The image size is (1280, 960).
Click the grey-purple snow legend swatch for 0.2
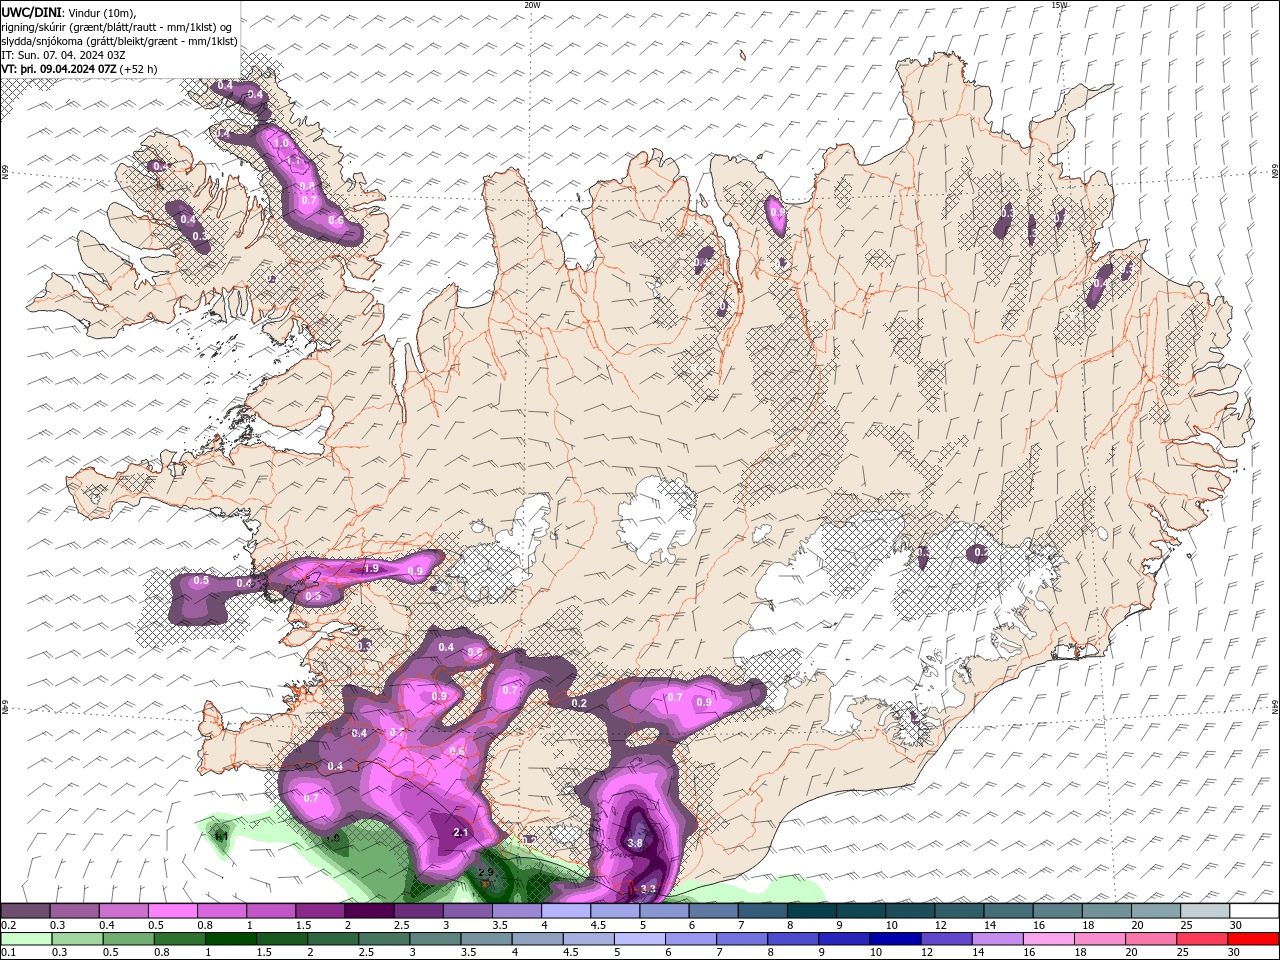25,911
